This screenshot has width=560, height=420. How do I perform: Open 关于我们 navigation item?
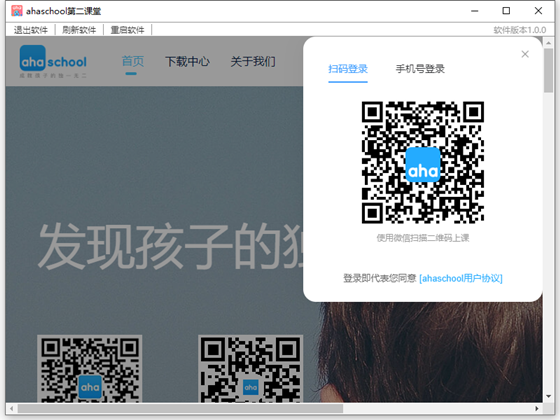click(253, 61)
